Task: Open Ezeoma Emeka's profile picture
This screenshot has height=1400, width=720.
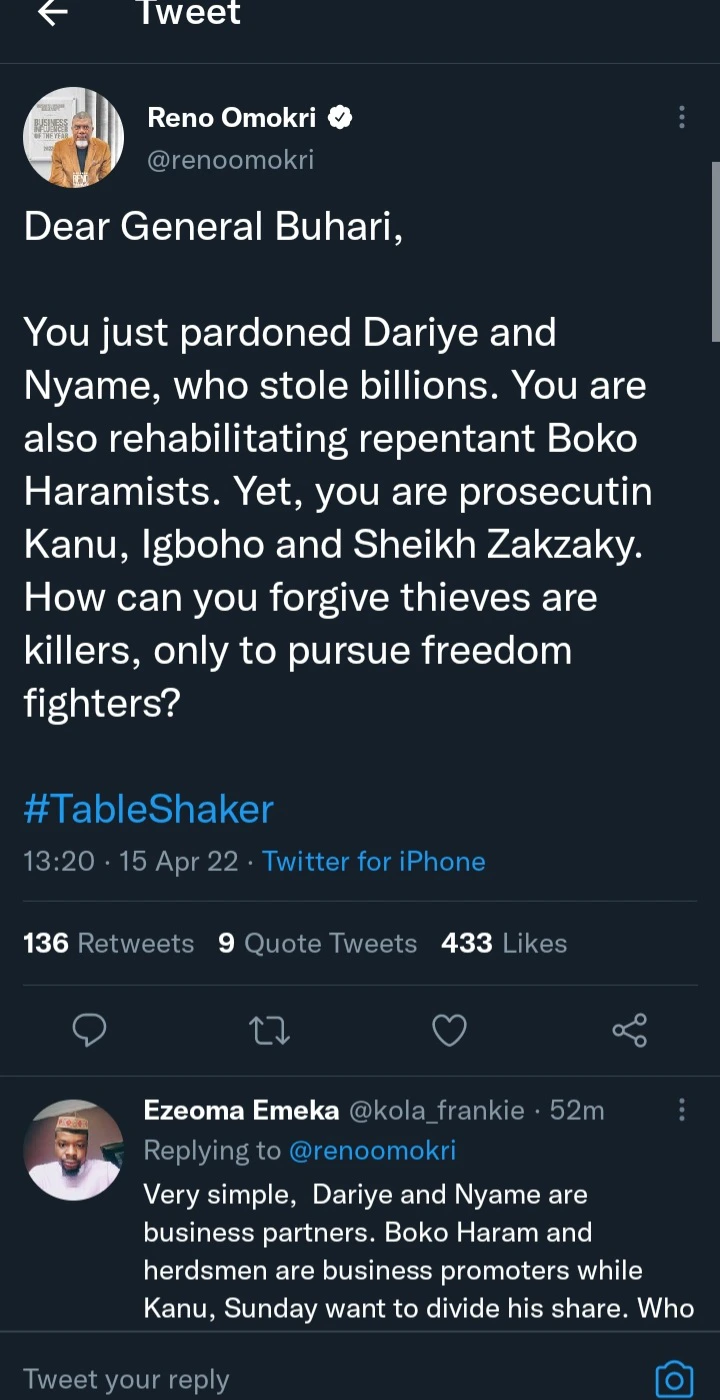Action: [x=73, y=1150]
